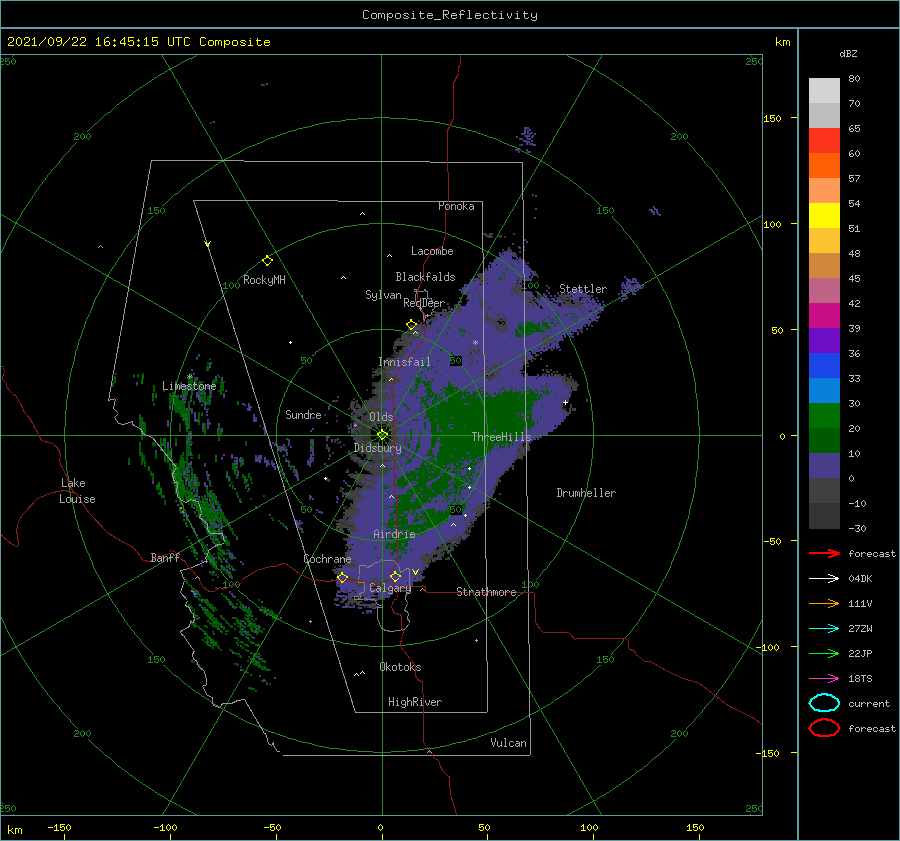Image resolution: width=900 pixels, height=841 pixels.
Task: Click the 65 dBZ red swatch
Action: (x=824, y=140)
